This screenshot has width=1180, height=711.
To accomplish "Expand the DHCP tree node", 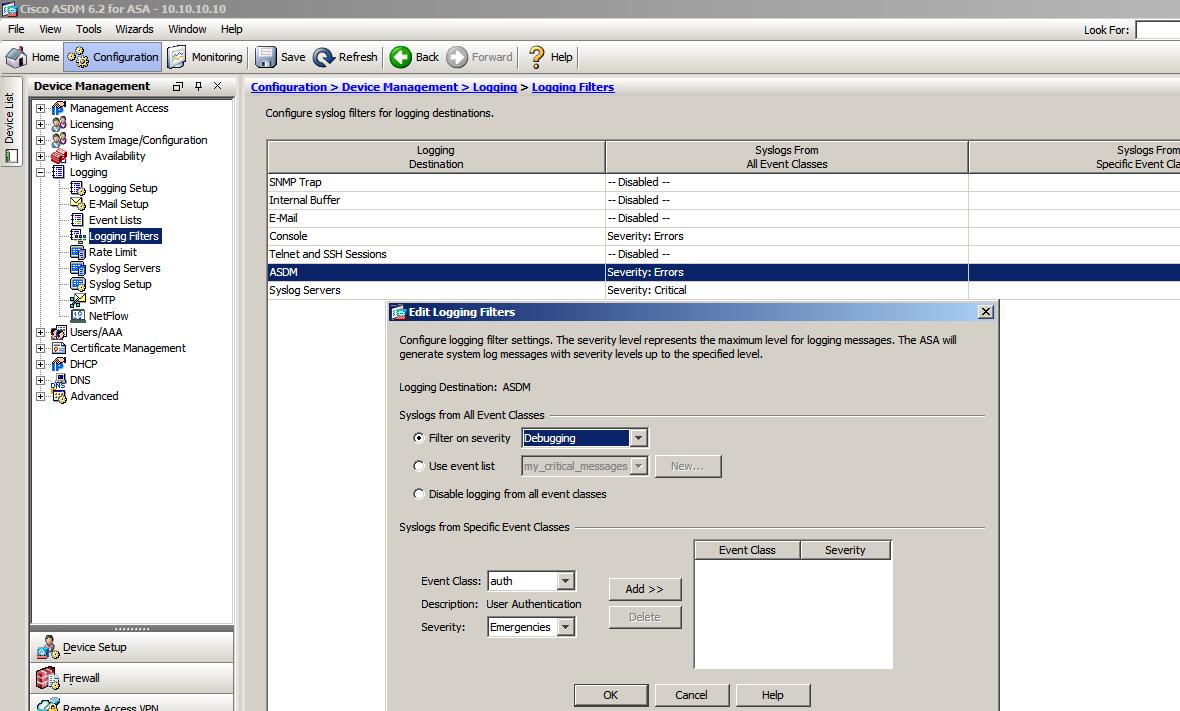I will [41, 363].
